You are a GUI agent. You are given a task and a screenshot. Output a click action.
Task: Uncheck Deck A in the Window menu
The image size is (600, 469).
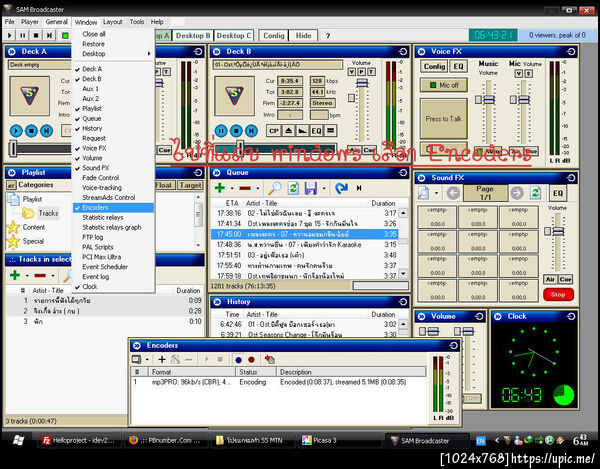tap(92, 69)
